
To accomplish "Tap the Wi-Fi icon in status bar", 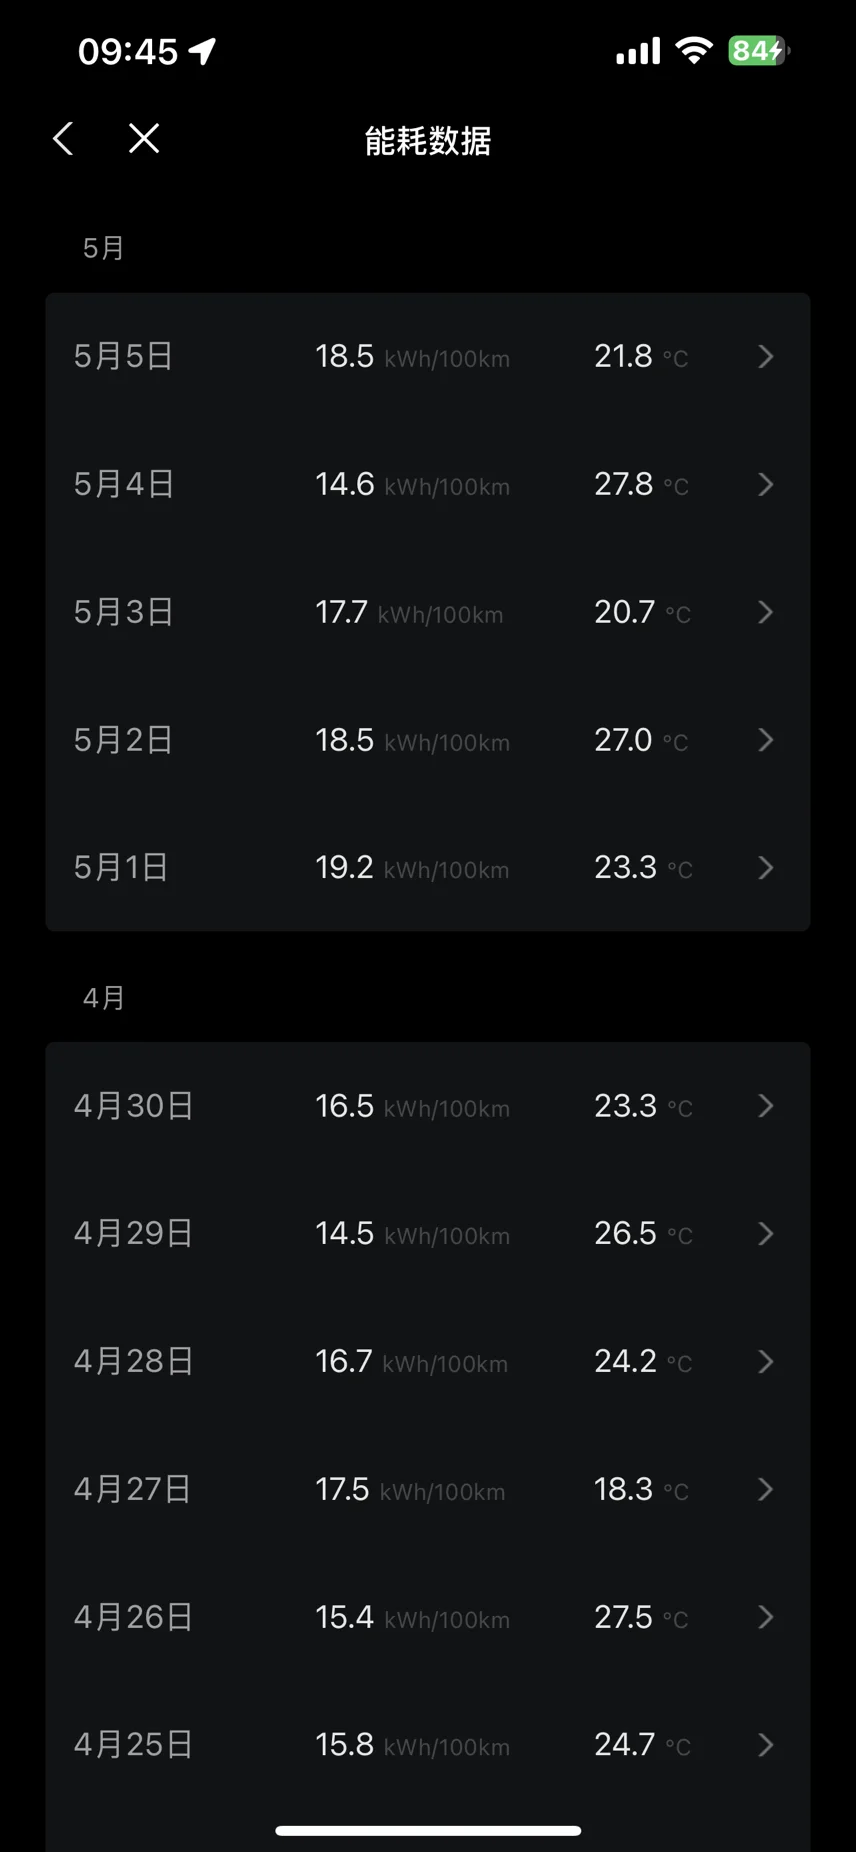I will pyautogui.click(x=693, y=50).
